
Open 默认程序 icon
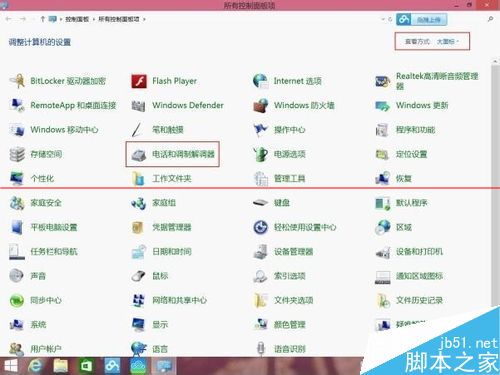click(x=382, y=203)
